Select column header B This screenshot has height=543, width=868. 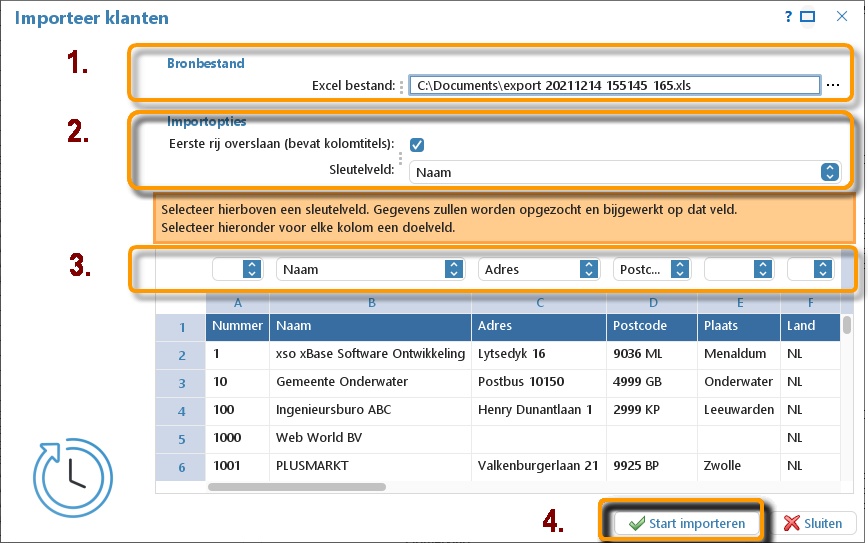371,303
